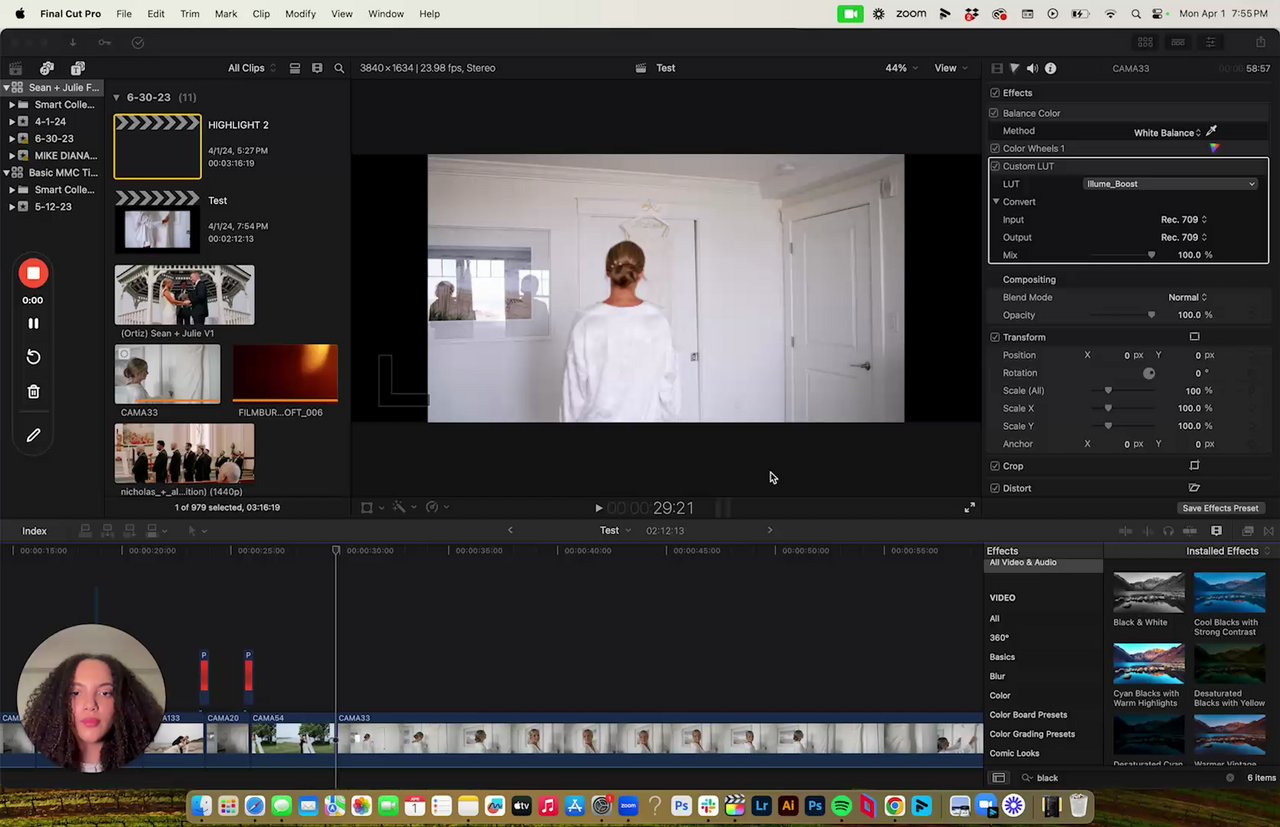Uncheck the Custom LUT effect
The width and height of the screenshot is (1280, 827).
point(994,166)
